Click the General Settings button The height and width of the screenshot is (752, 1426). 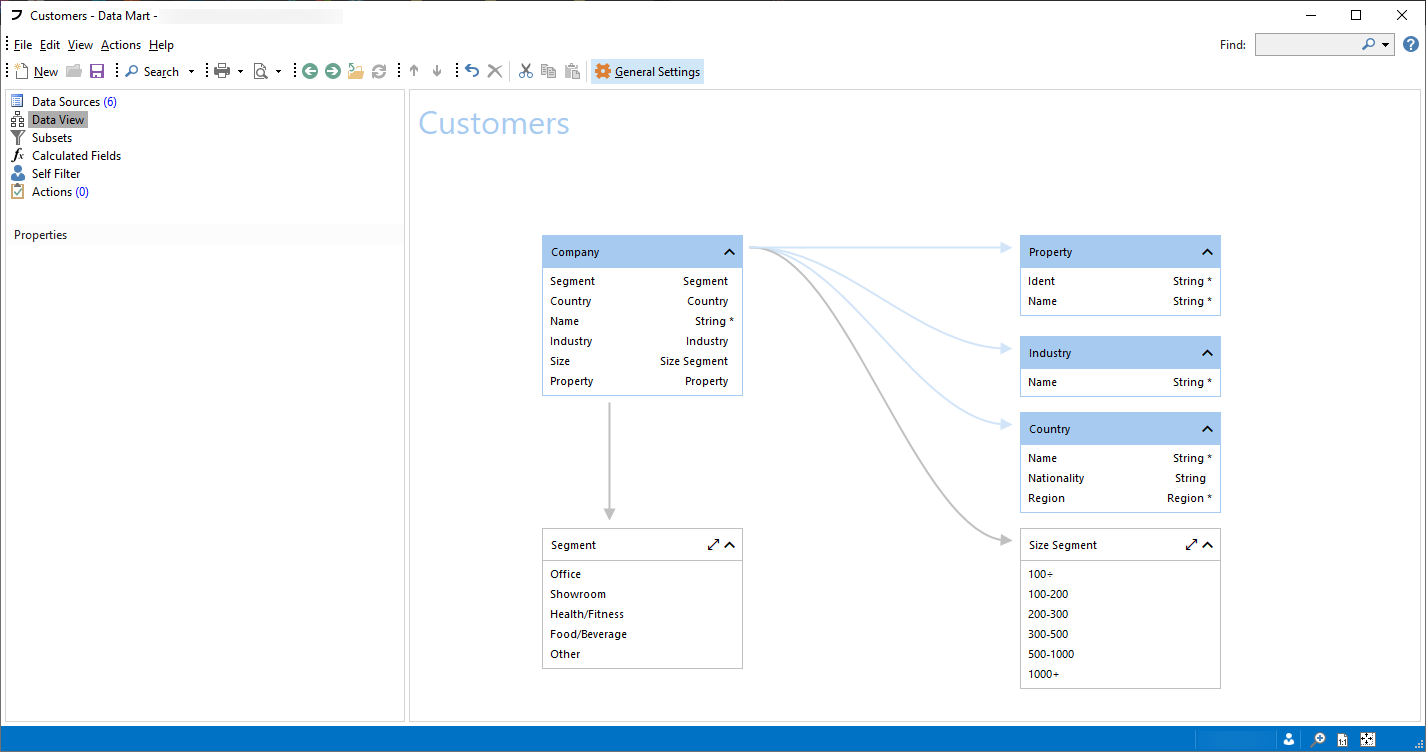click(647, 71)
